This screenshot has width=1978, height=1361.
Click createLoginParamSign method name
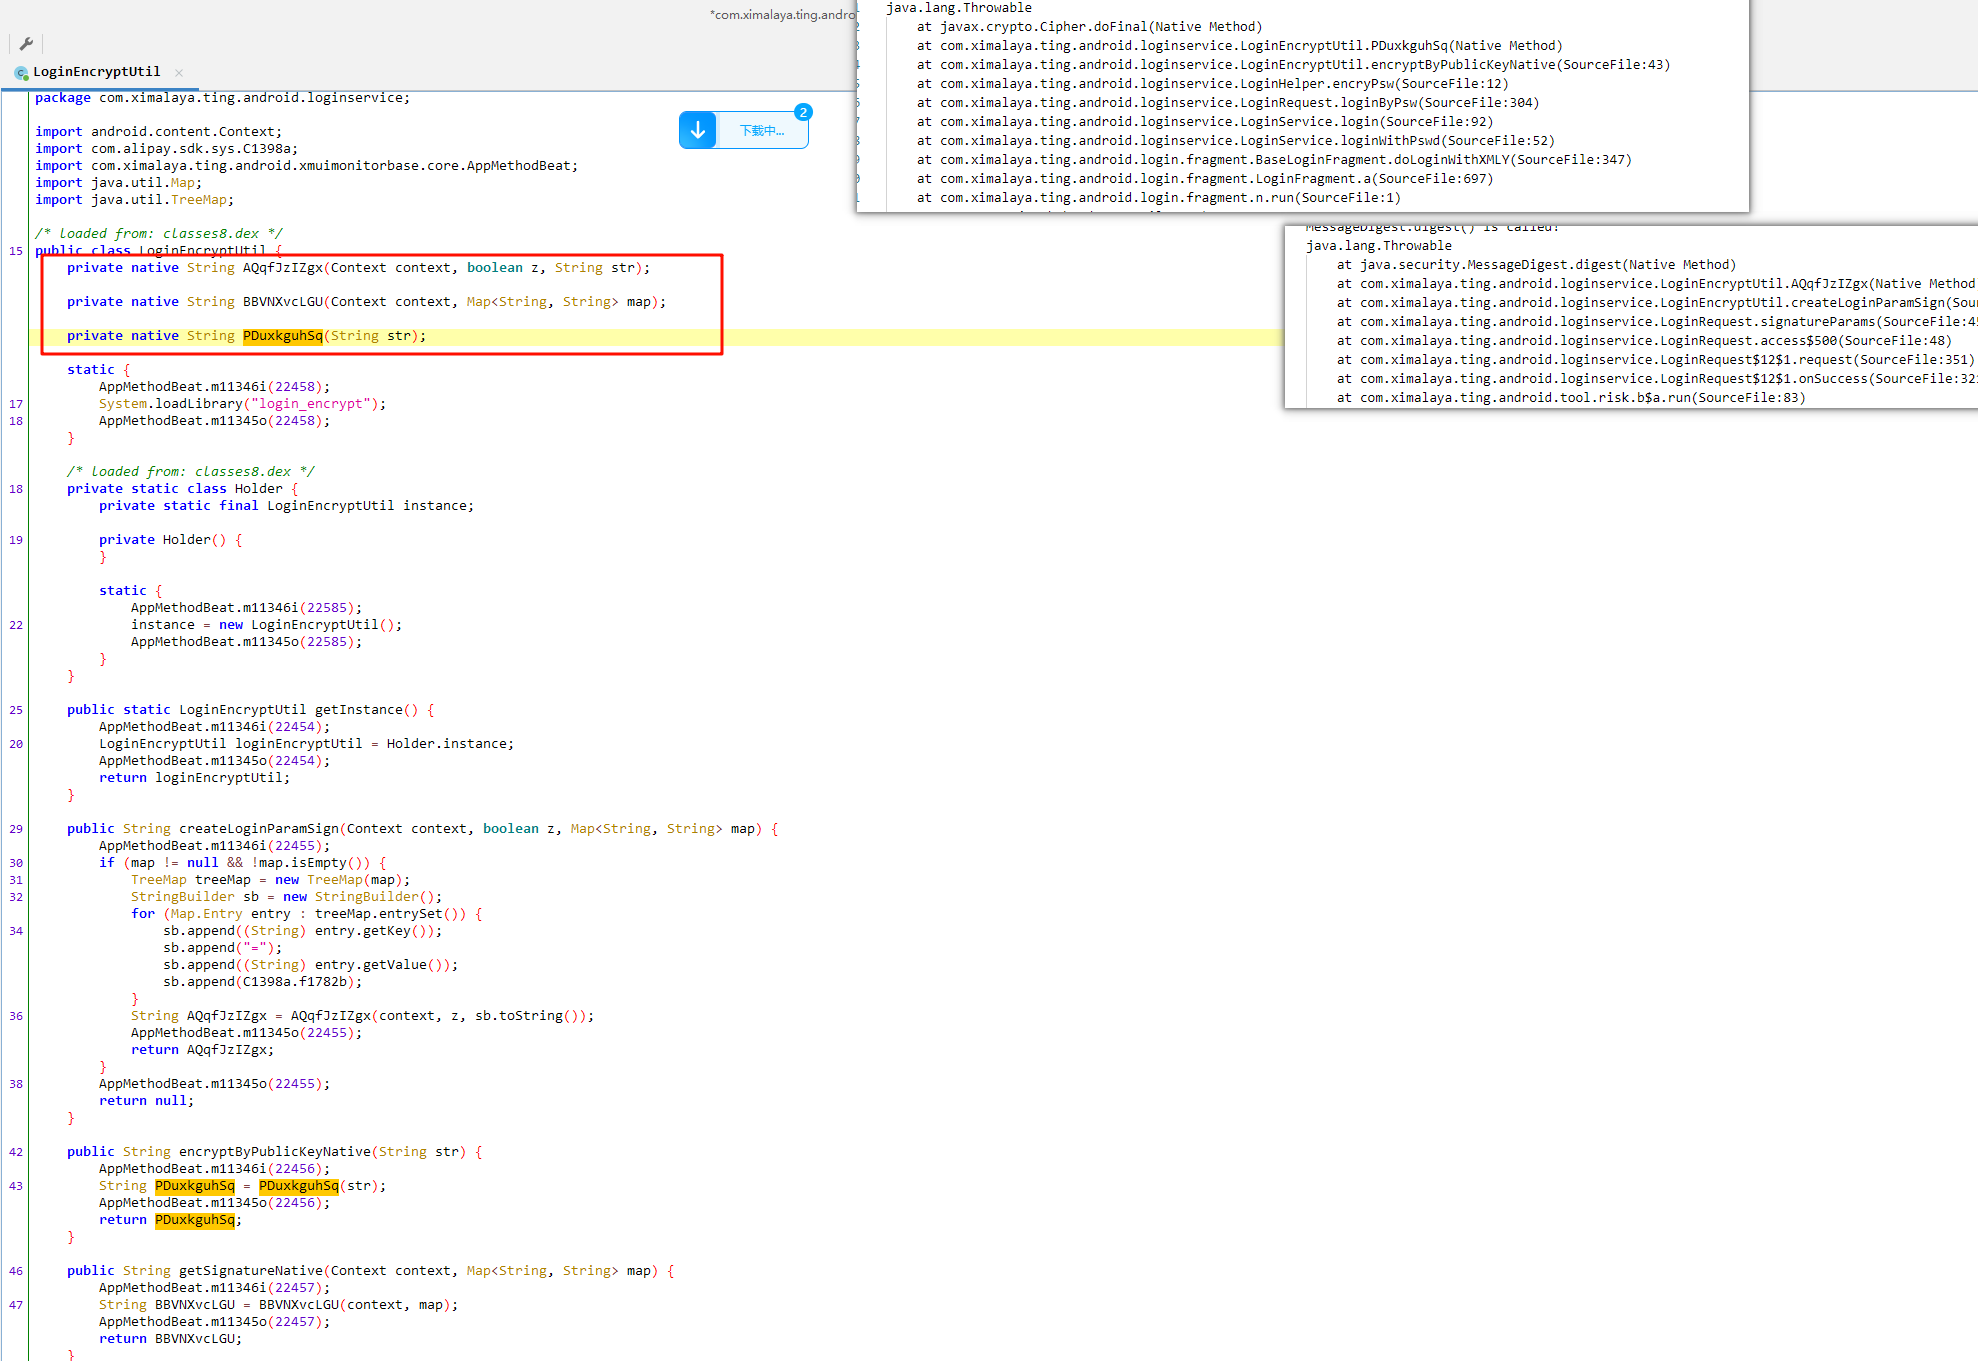[259, 829]
